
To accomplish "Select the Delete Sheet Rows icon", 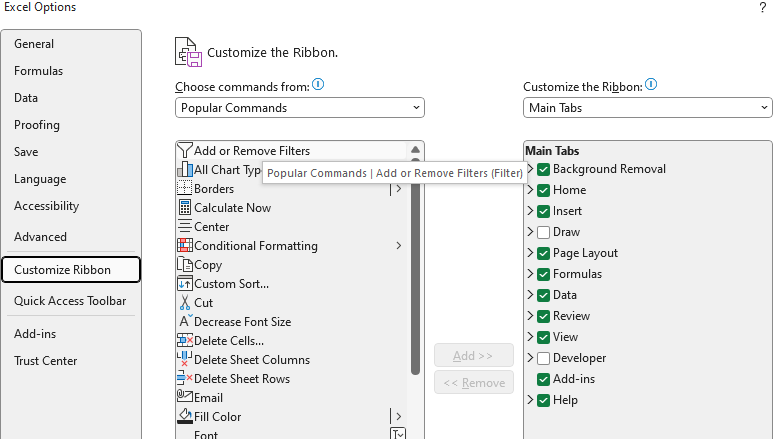I will [x=184, y=378].
